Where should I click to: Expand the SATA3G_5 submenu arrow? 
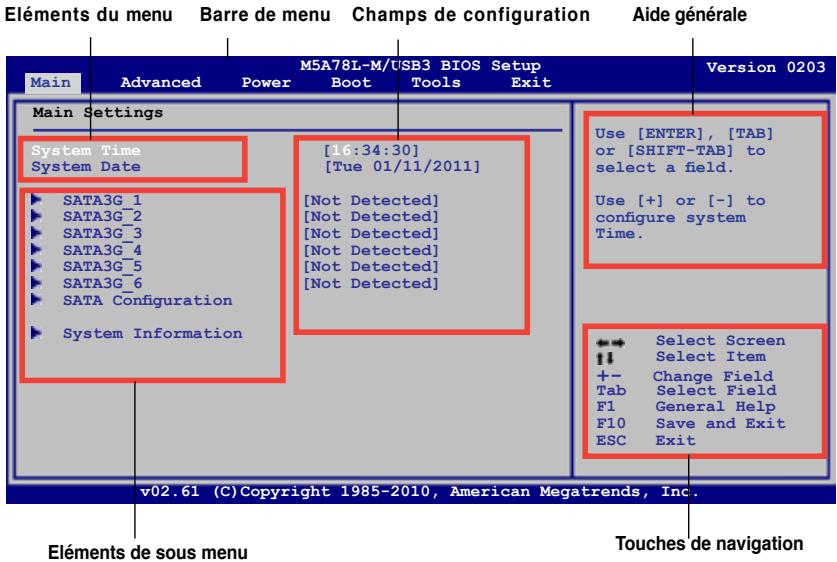coord(36,266)
